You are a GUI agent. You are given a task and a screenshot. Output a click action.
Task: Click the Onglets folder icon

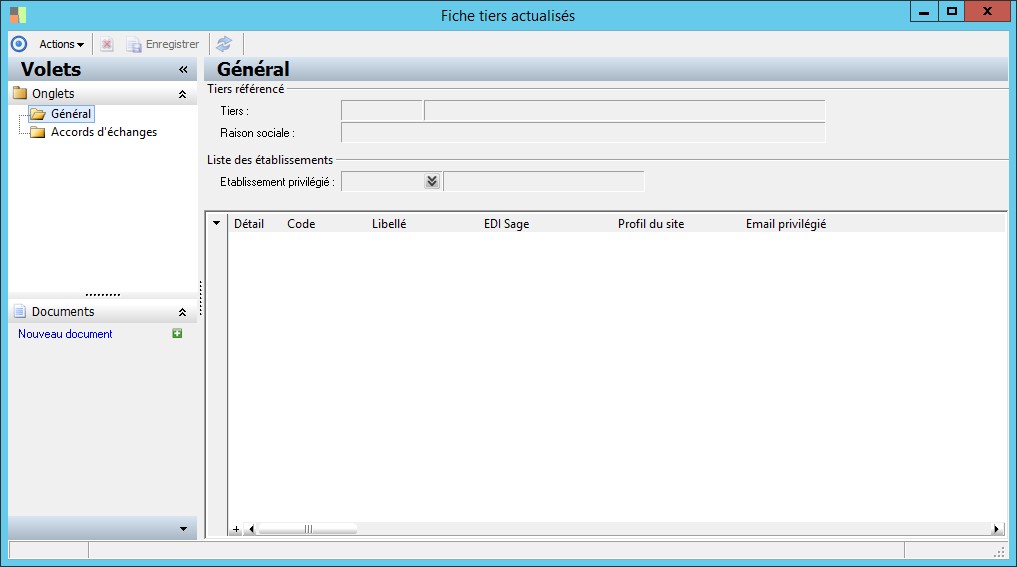[x=20, y=93]
